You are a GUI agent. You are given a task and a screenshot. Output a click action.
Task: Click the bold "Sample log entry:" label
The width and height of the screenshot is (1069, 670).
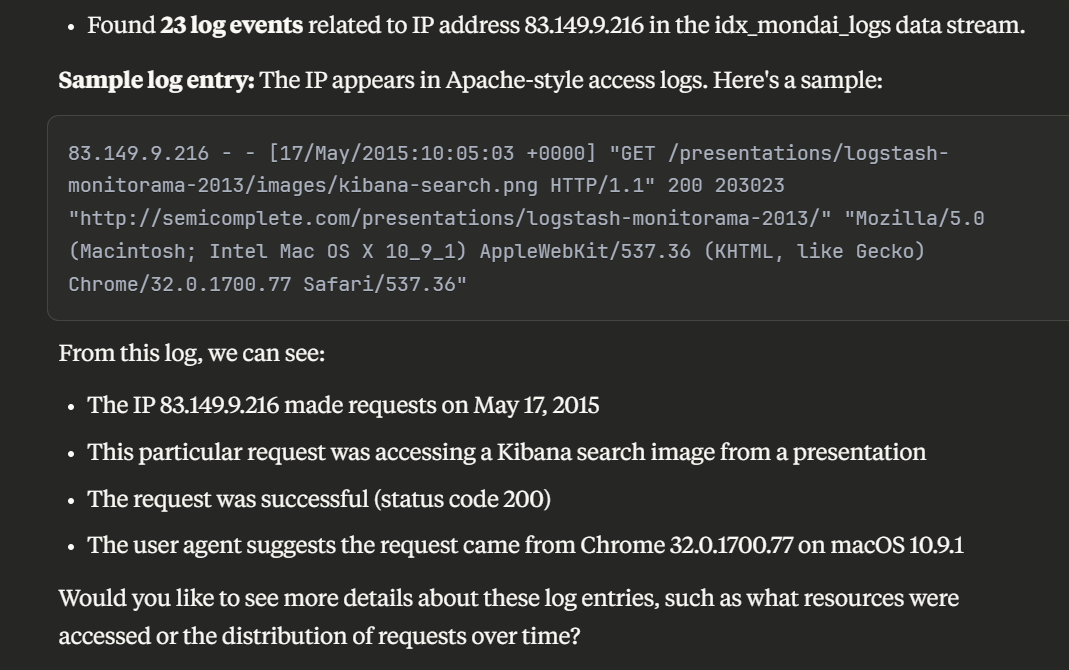click(x=157, y=80)
